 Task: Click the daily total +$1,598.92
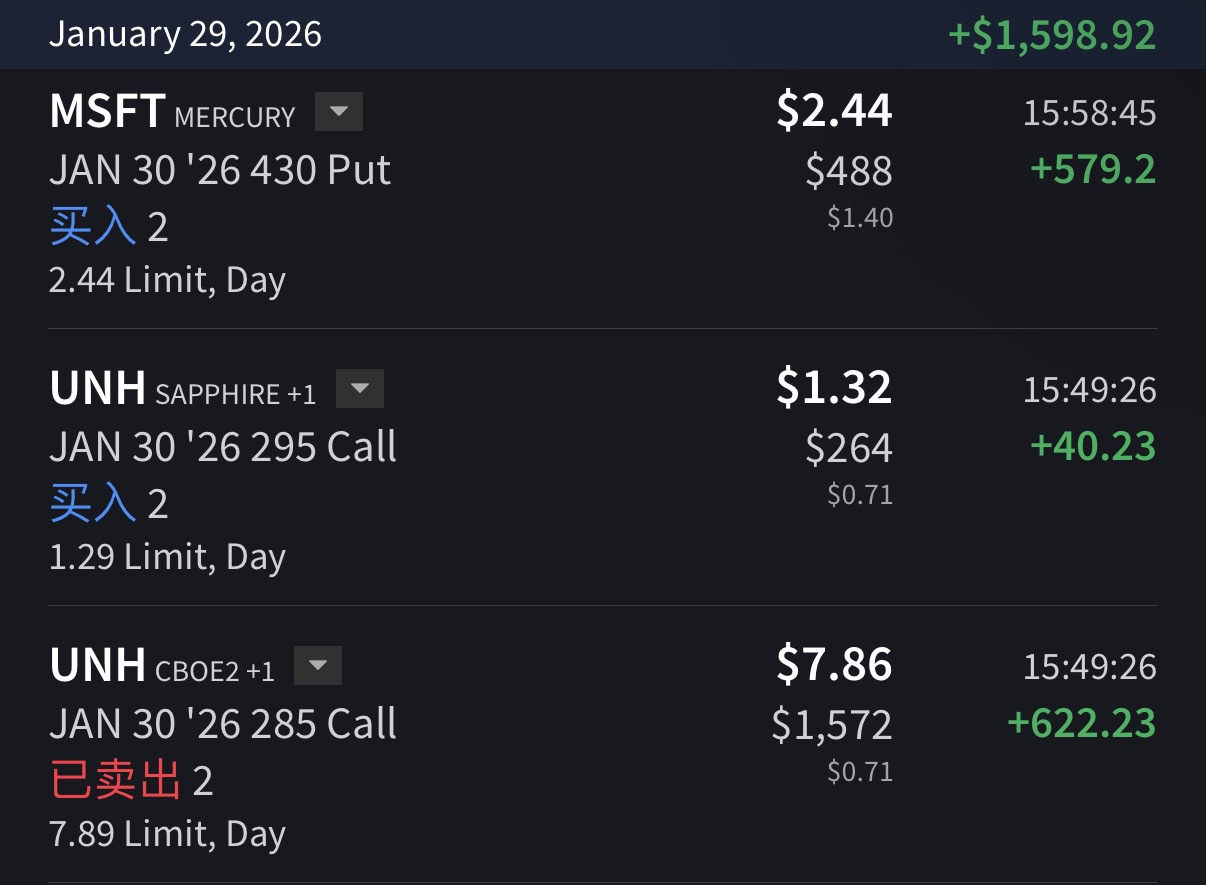point(1051,35)
